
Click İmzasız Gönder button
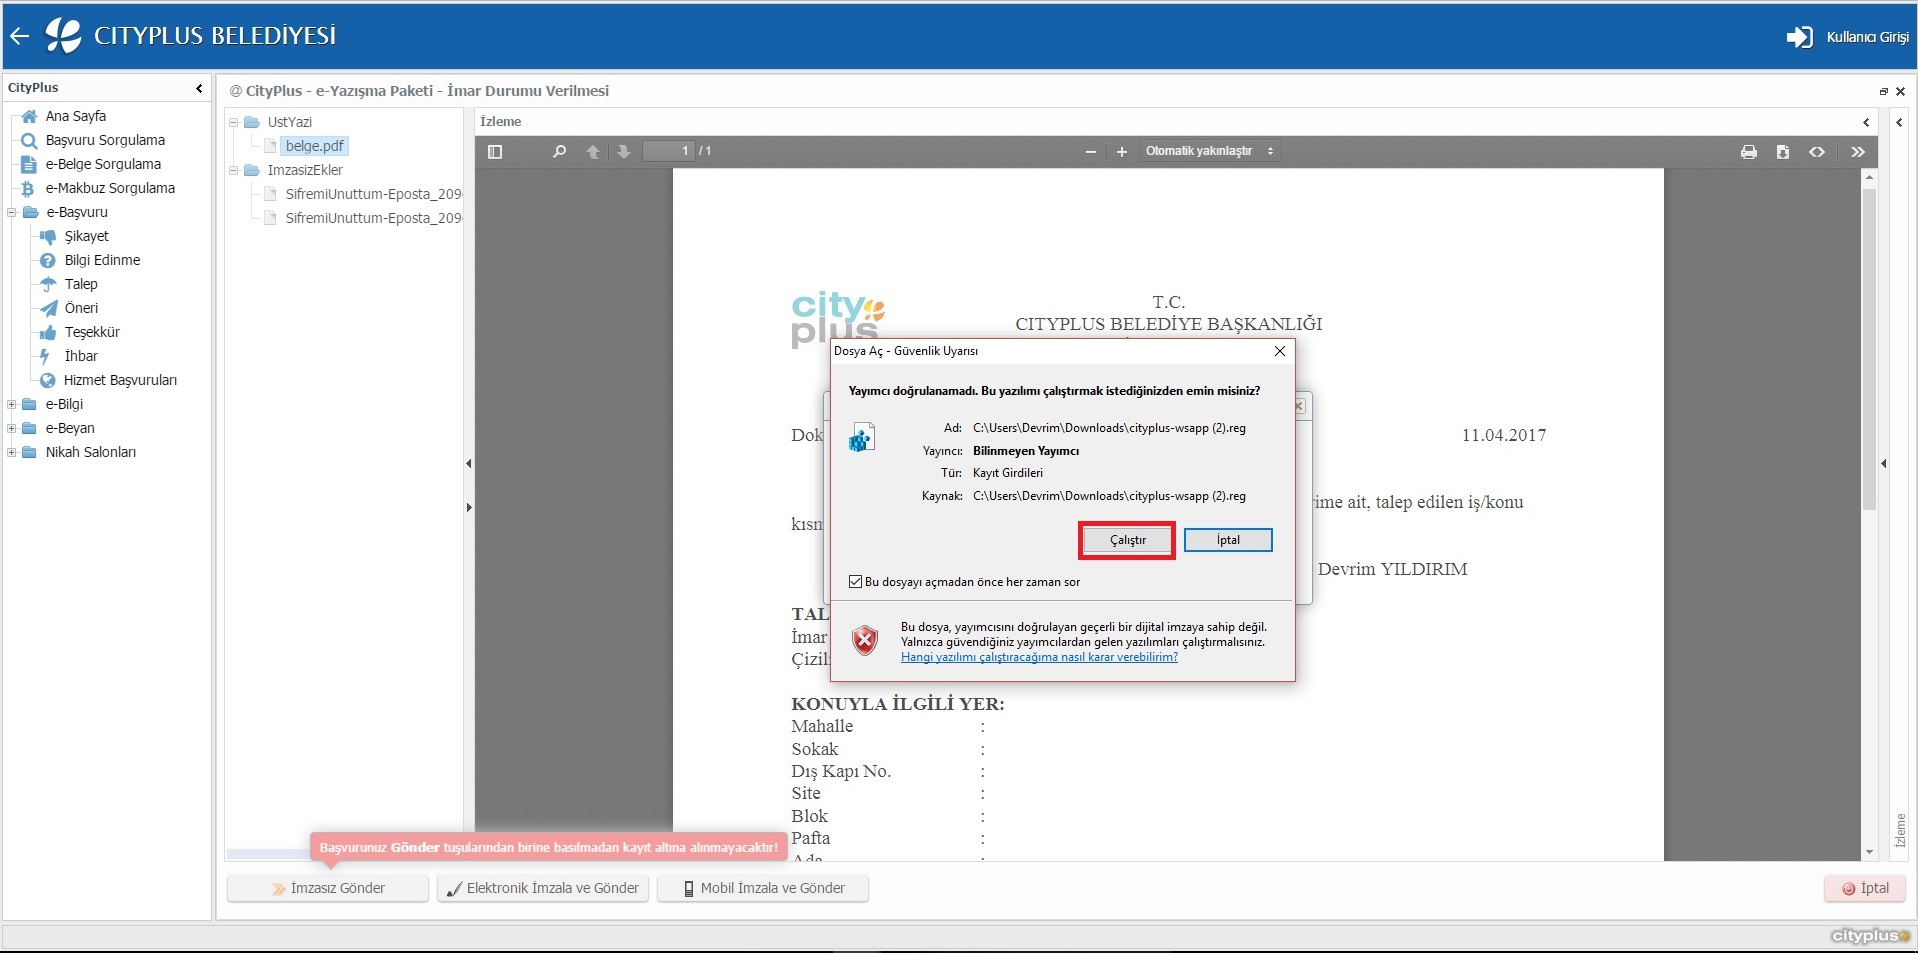[328, 888]
